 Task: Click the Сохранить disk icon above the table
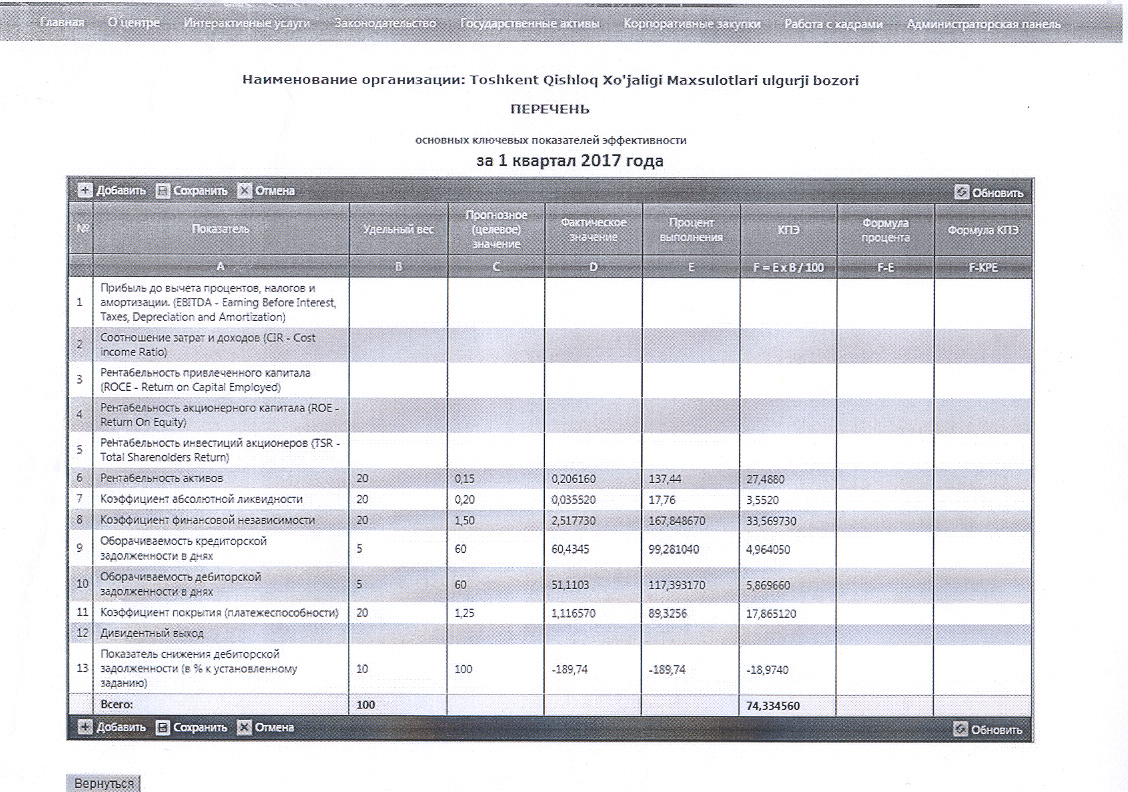tap(163, 190)
